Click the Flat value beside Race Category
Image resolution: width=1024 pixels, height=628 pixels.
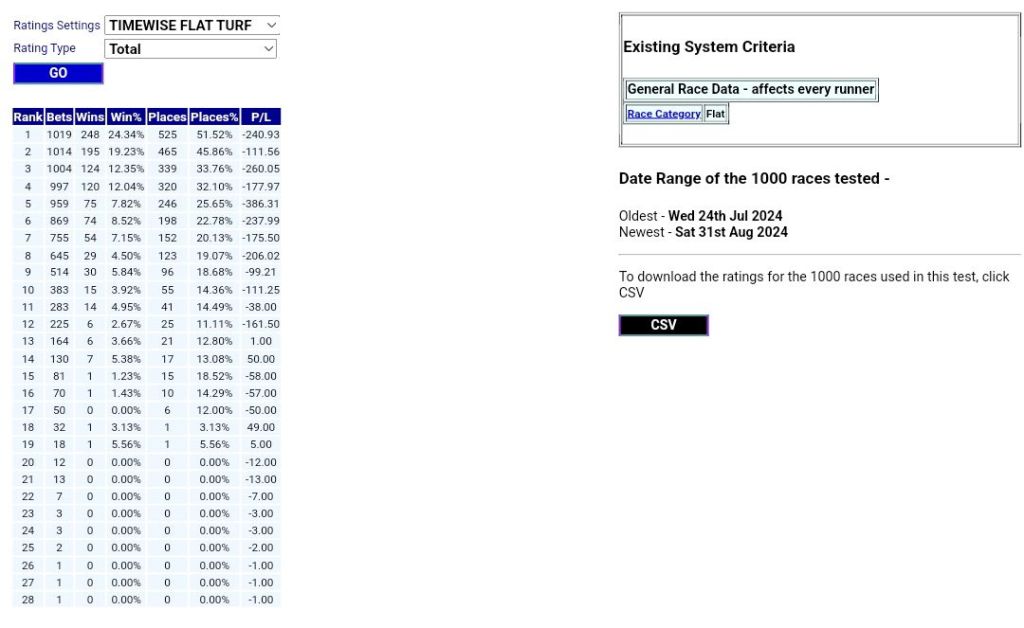(716, 114)
